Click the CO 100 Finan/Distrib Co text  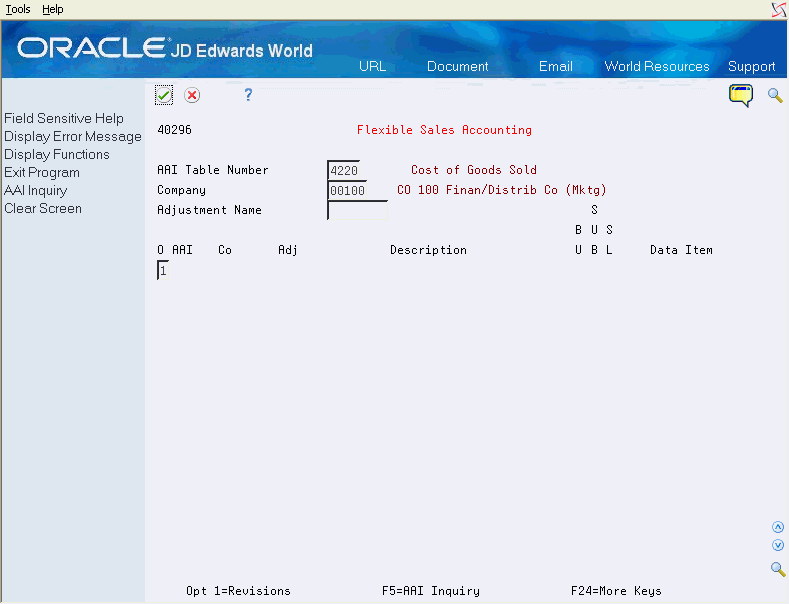coord(502,190)
